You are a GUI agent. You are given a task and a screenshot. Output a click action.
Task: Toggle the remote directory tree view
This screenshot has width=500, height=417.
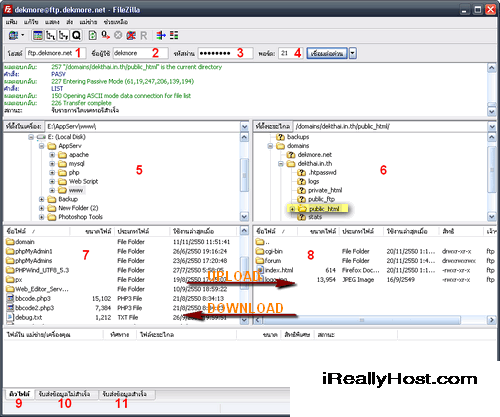[x=63, y=35]
